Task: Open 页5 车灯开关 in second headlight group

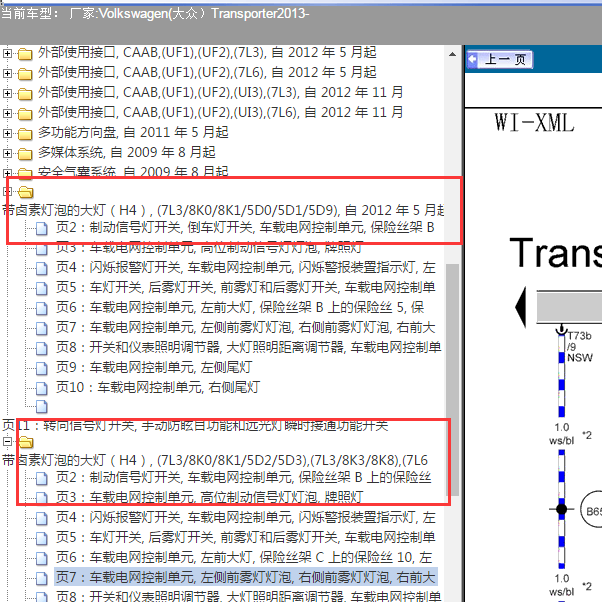Action: point(245,537)
